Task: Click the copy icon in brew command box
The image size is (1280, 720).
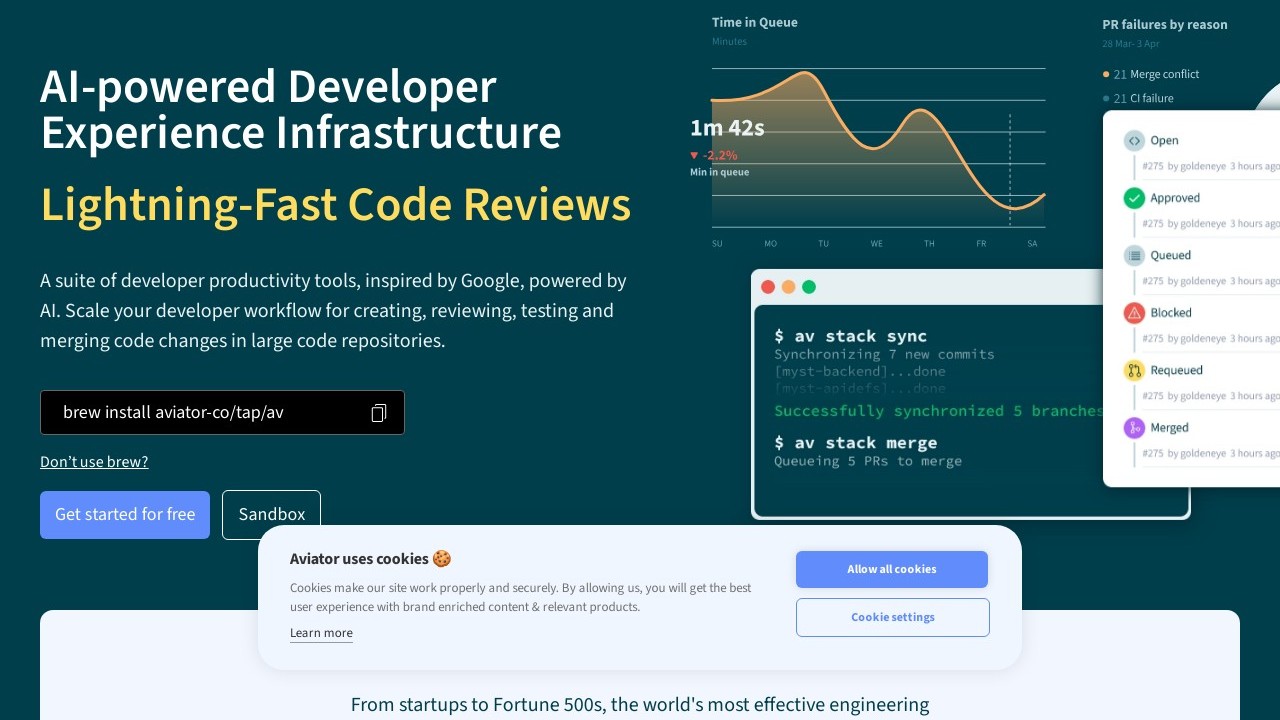Action: (x=378, y=413)
